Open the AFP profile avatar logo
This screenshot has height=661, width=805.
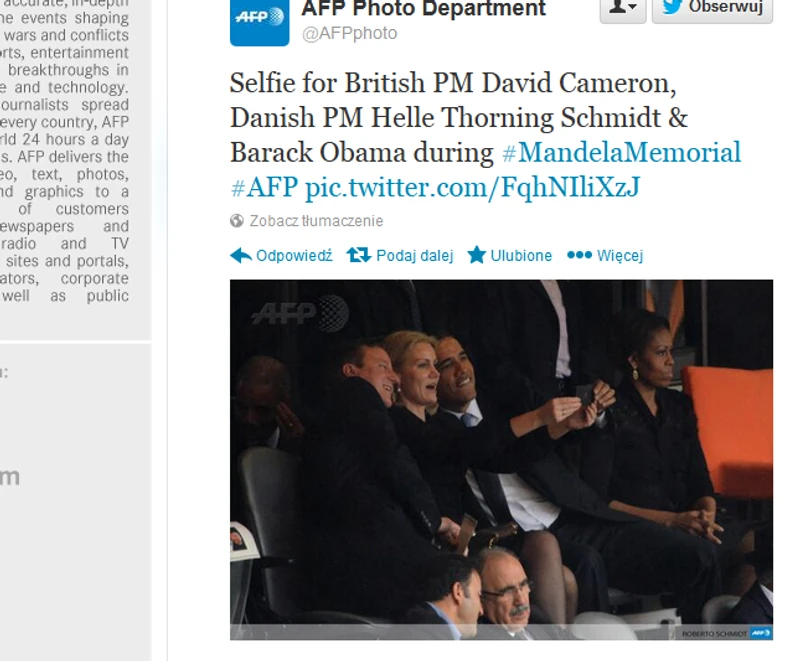[x=260, y=22]
